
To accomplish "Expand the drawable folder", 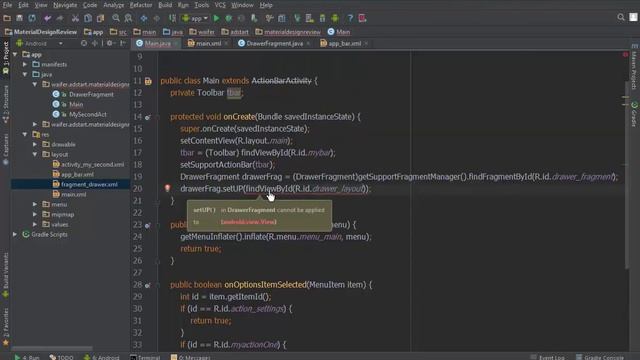I will coord(35,144).
